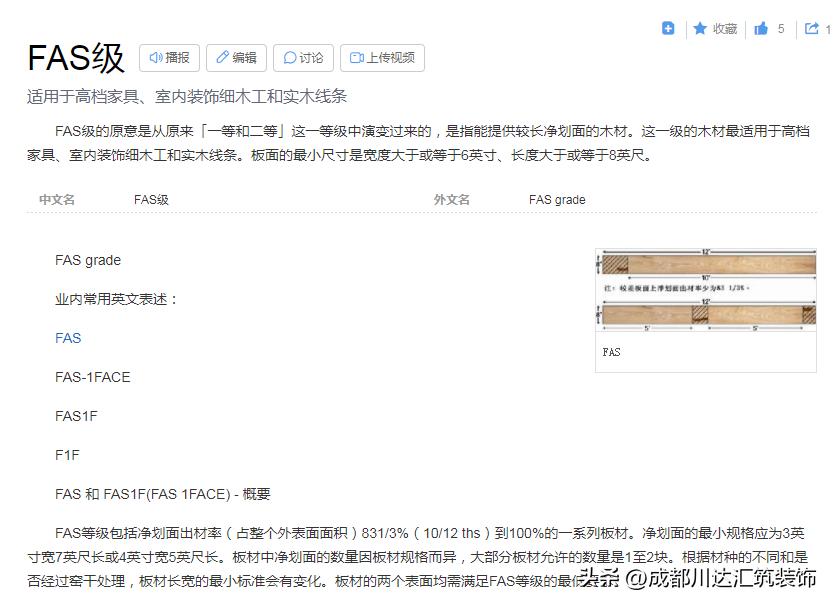Open the FAS hyperlink in the list

[x=67, y=338]
